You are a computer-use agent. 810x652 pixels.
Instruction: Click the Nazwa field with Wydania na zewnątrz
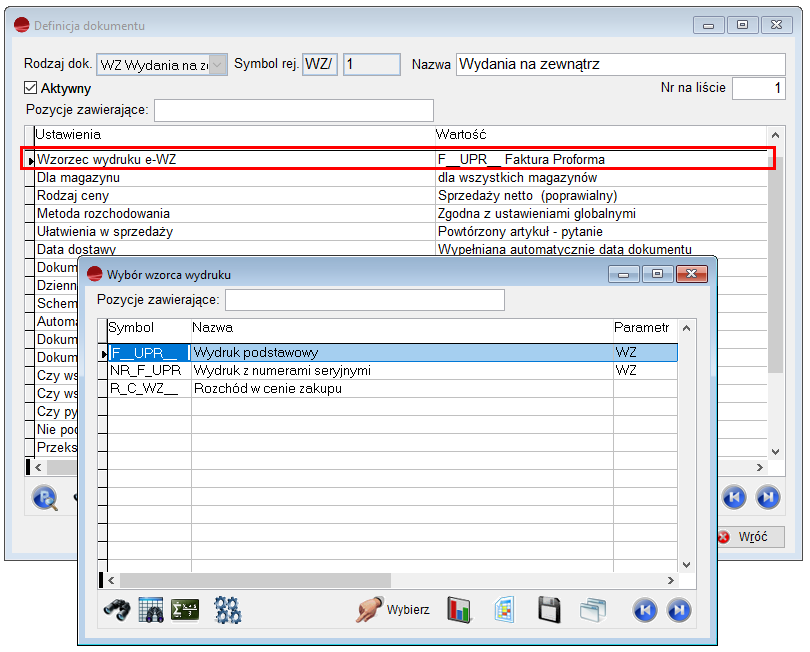coord(620,65)
